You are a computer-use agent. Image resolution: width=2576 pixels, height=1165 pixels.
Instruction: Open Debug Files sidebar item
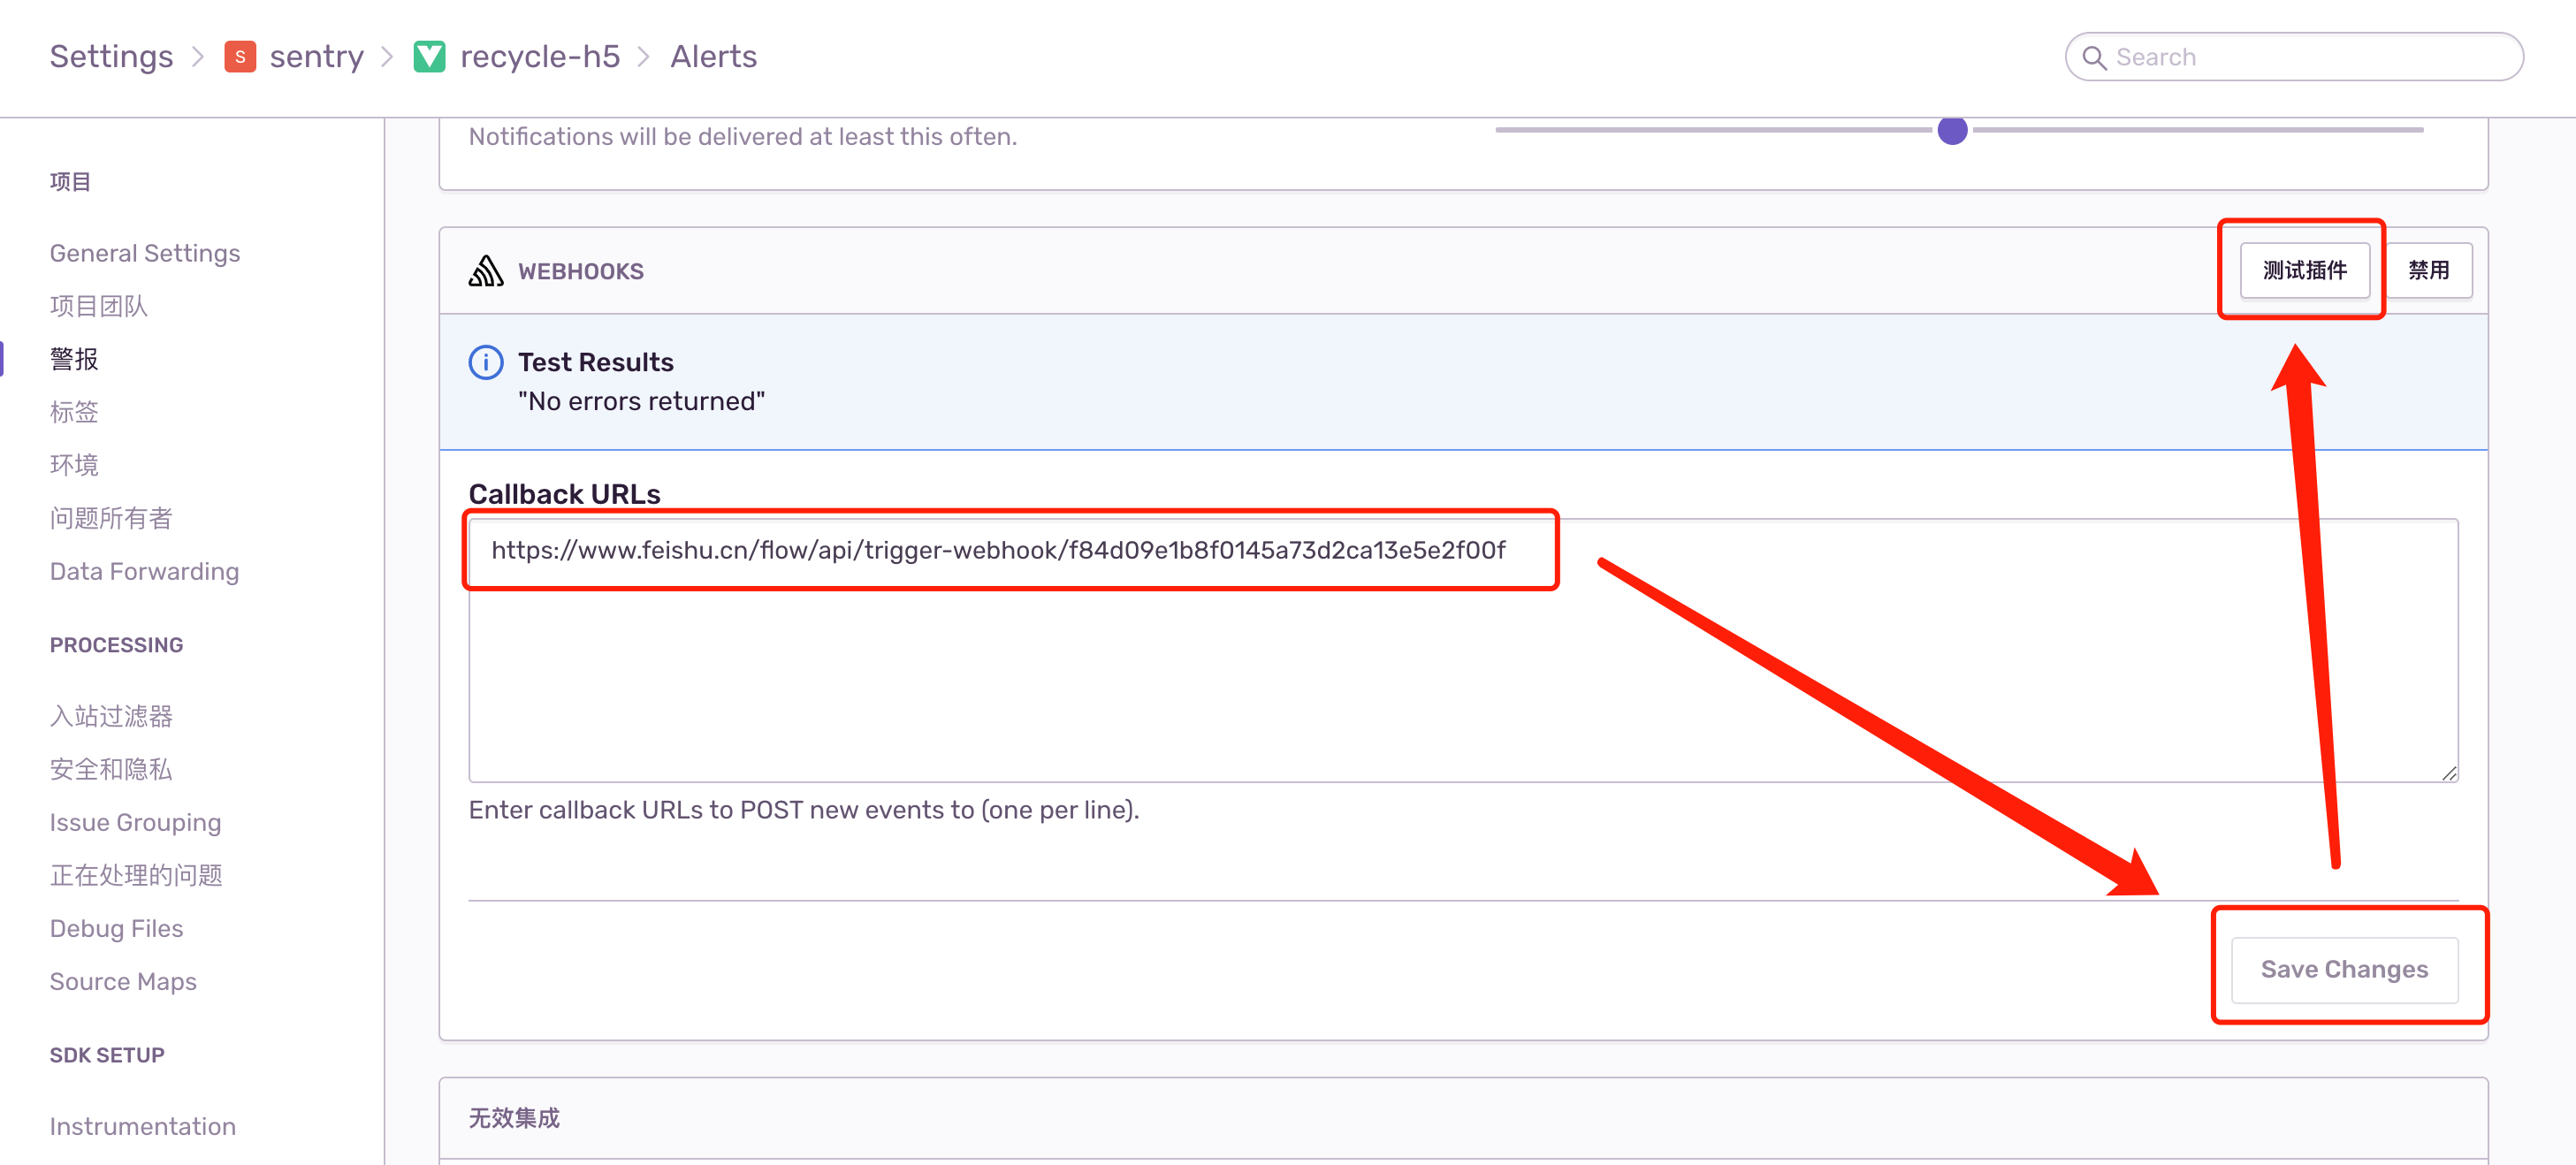(117, 928)
